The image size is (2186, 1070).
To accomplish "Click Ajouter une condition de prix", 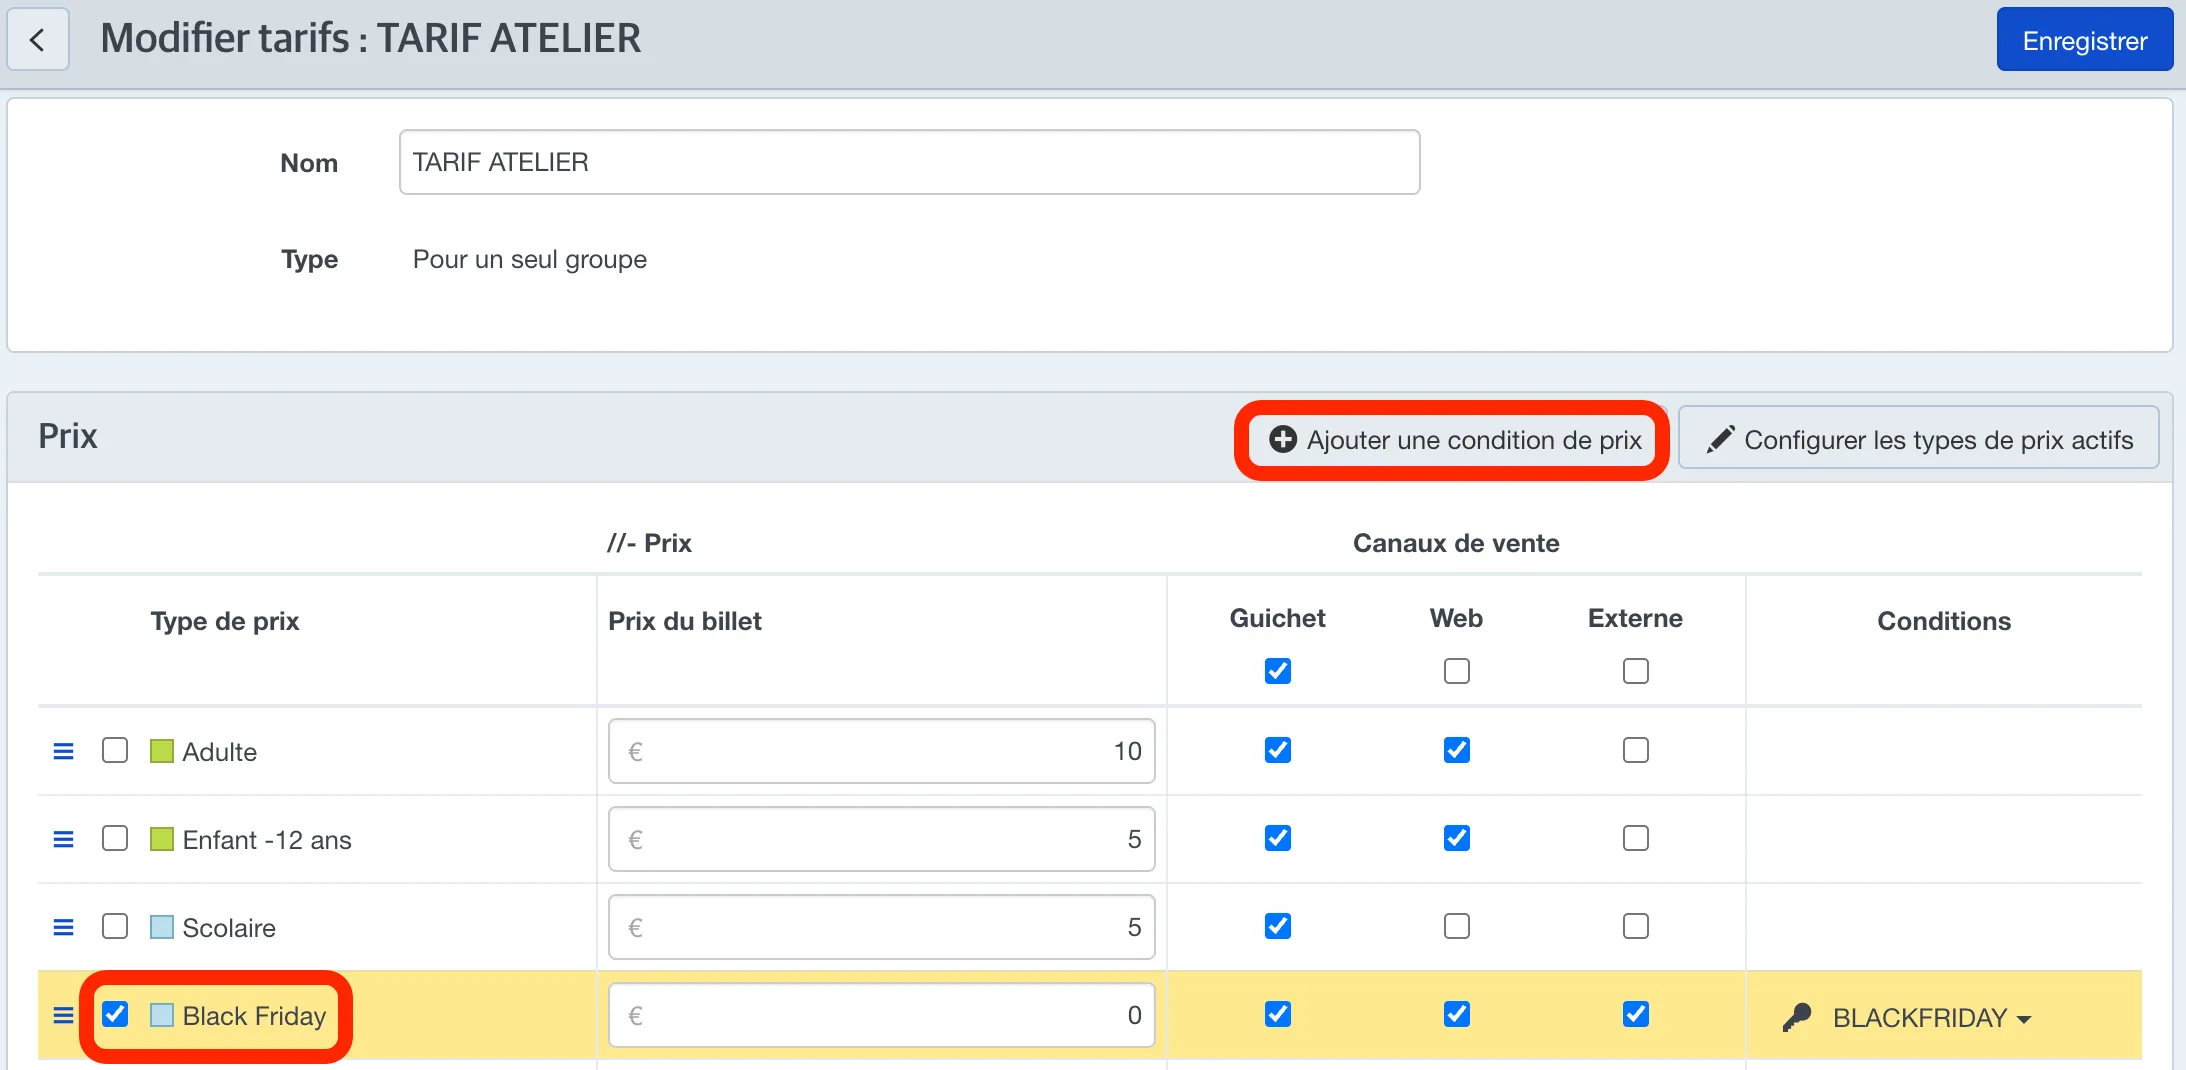I will pyautogui.click(x=1454, y=440).
